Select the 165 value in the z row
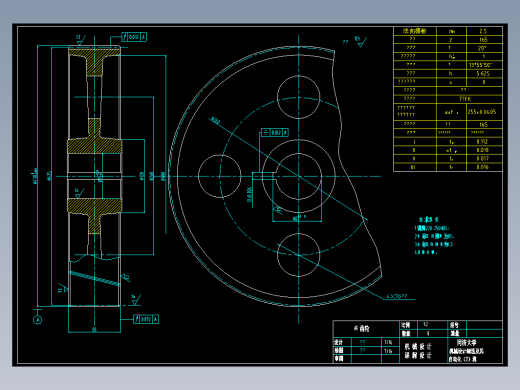Viewport: 520px width, 390px height. click(x=483, y=40)
